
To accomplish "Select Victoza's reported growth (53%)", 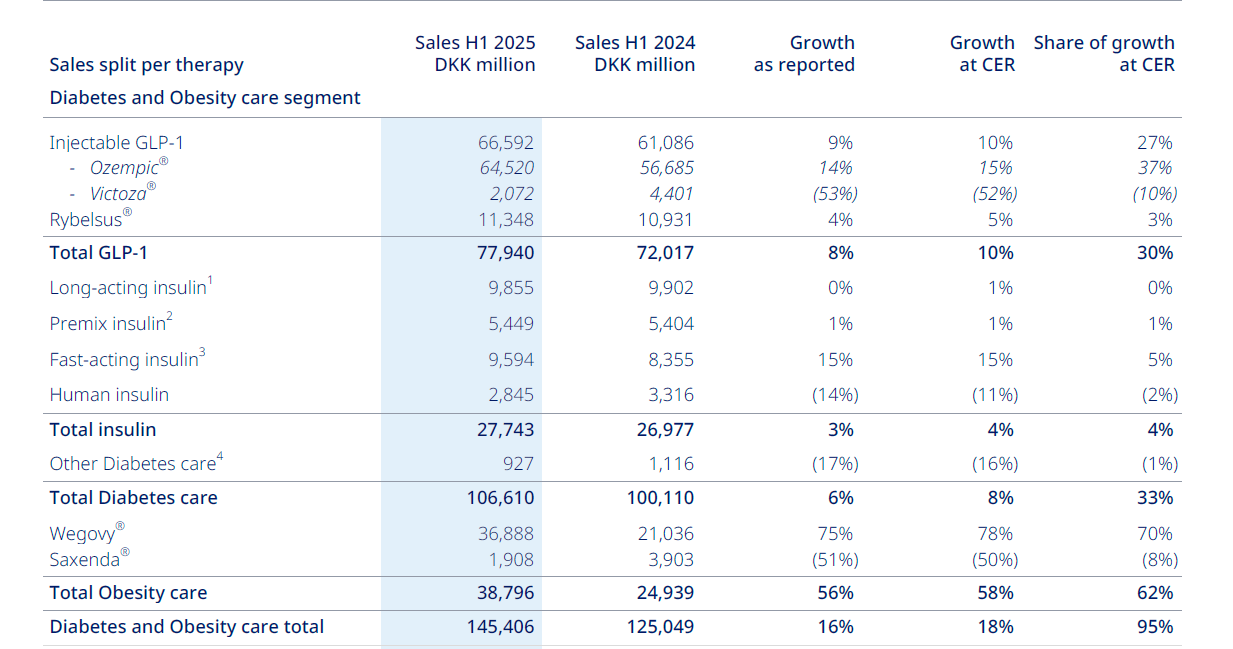I will pyautogui.click(x=835, y=194).
